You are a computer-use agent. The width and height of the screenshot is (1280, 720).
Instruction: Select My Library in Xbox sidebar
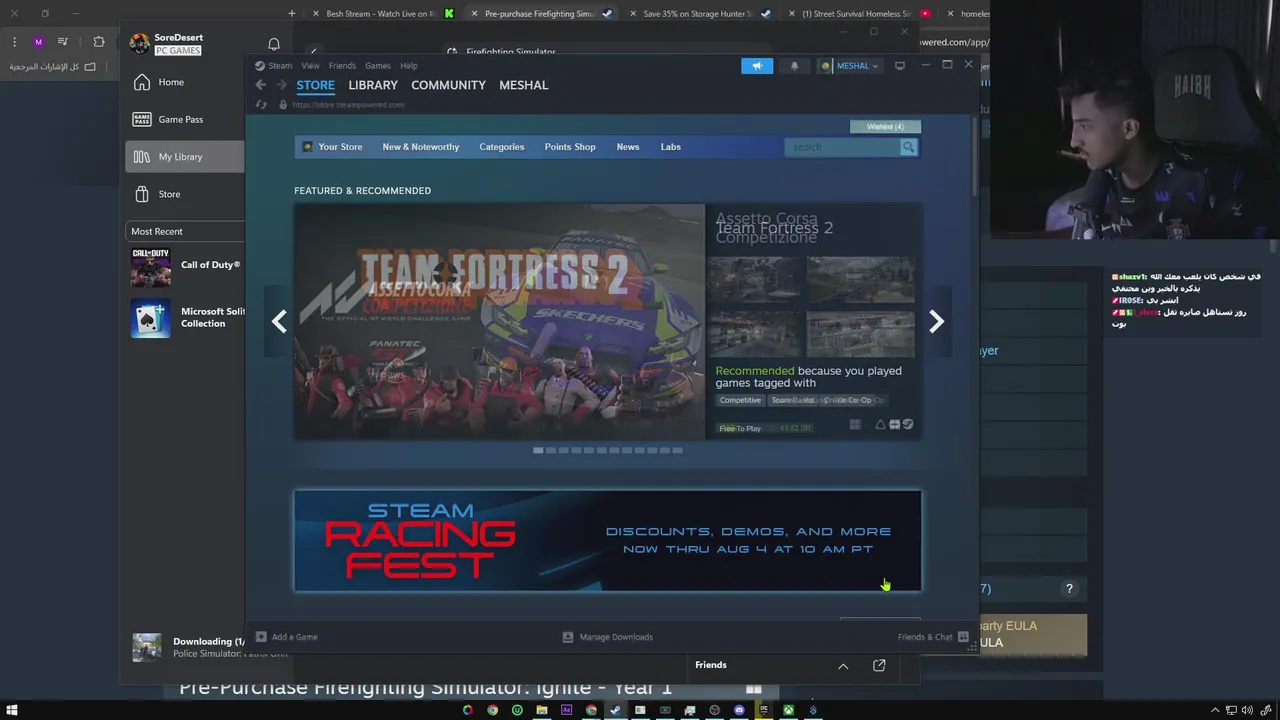click(x=184, y=157)
